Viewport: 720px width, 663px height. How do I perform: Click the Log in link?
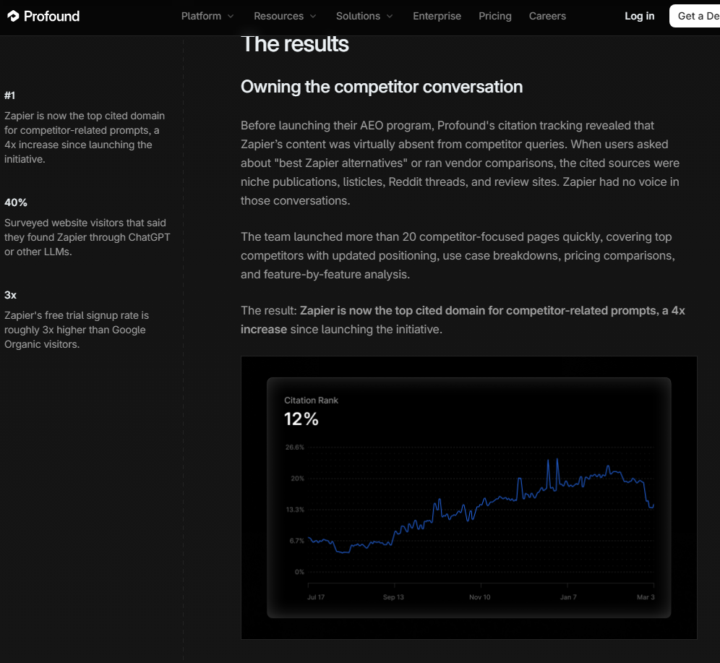[639, 16]
